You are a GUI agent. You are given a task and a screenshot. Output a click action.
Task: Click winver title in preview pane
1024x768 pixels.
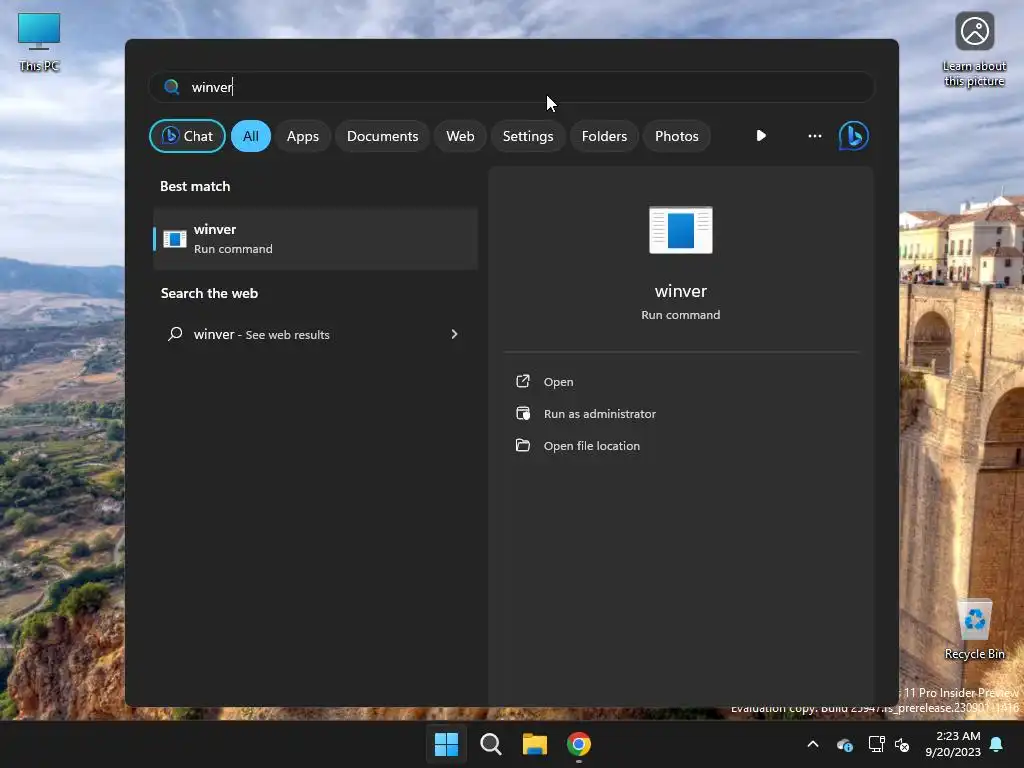tap(680, 291)
